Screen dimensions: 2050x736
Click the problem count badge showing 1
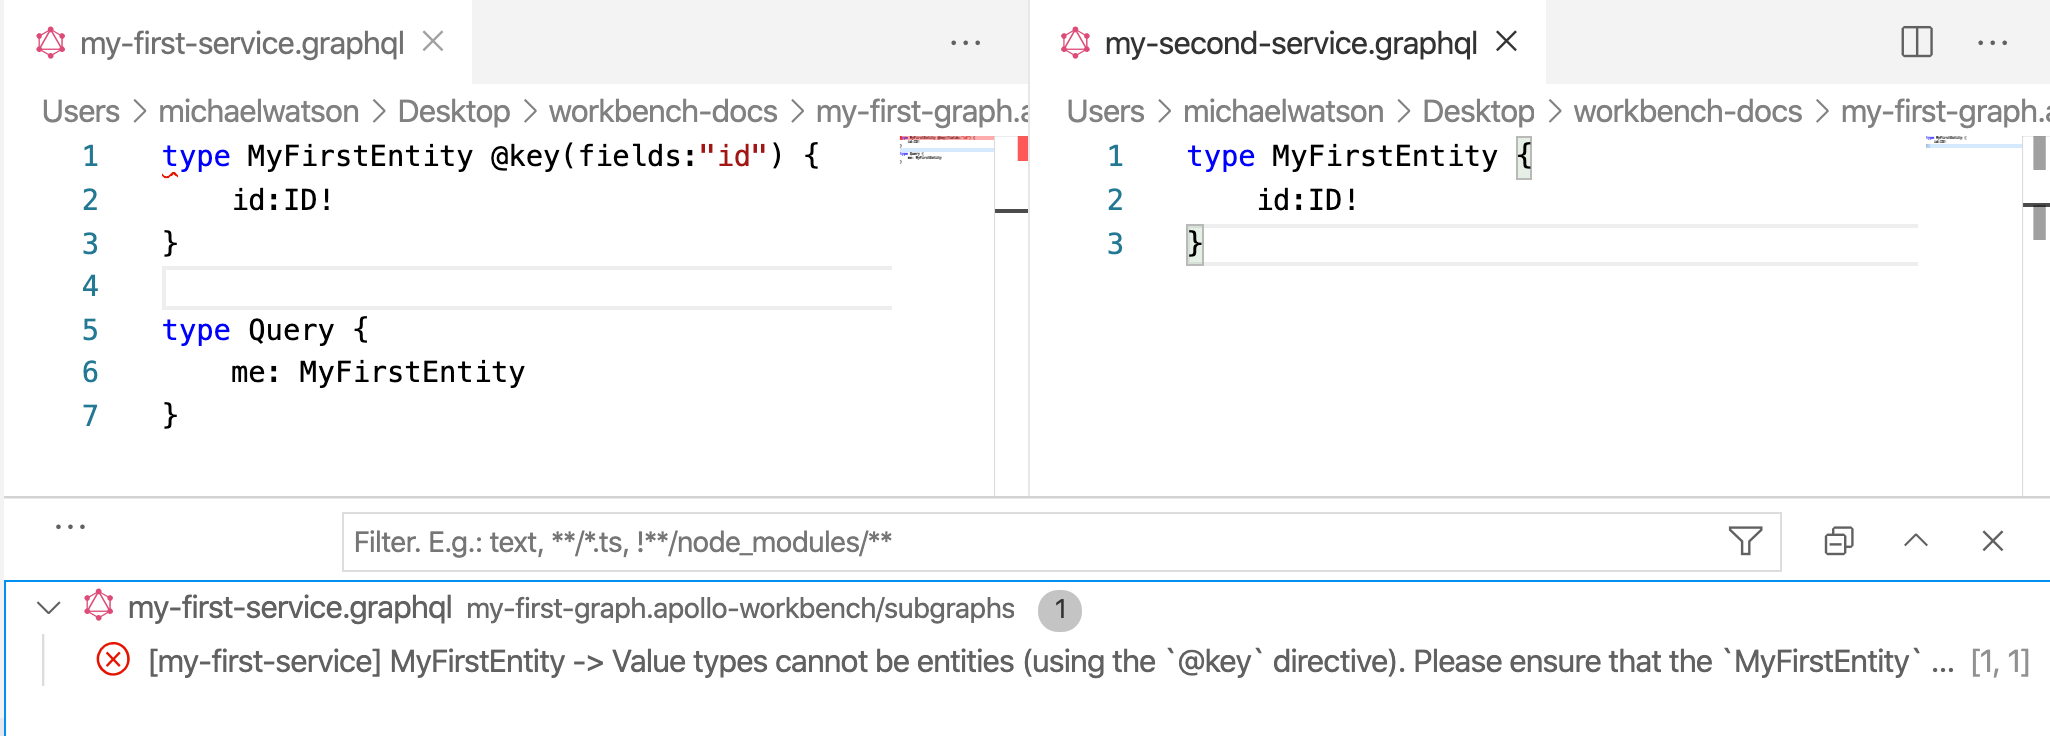point(1060,609)
